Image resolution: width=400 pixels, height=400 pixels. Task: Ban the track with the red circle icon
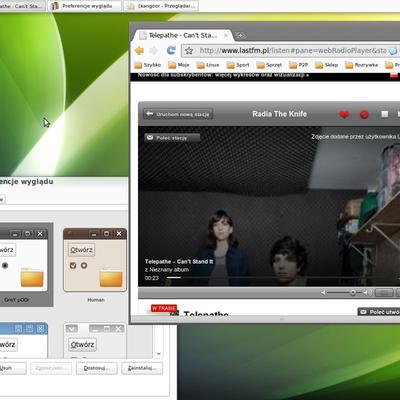[x=364, y=114]
